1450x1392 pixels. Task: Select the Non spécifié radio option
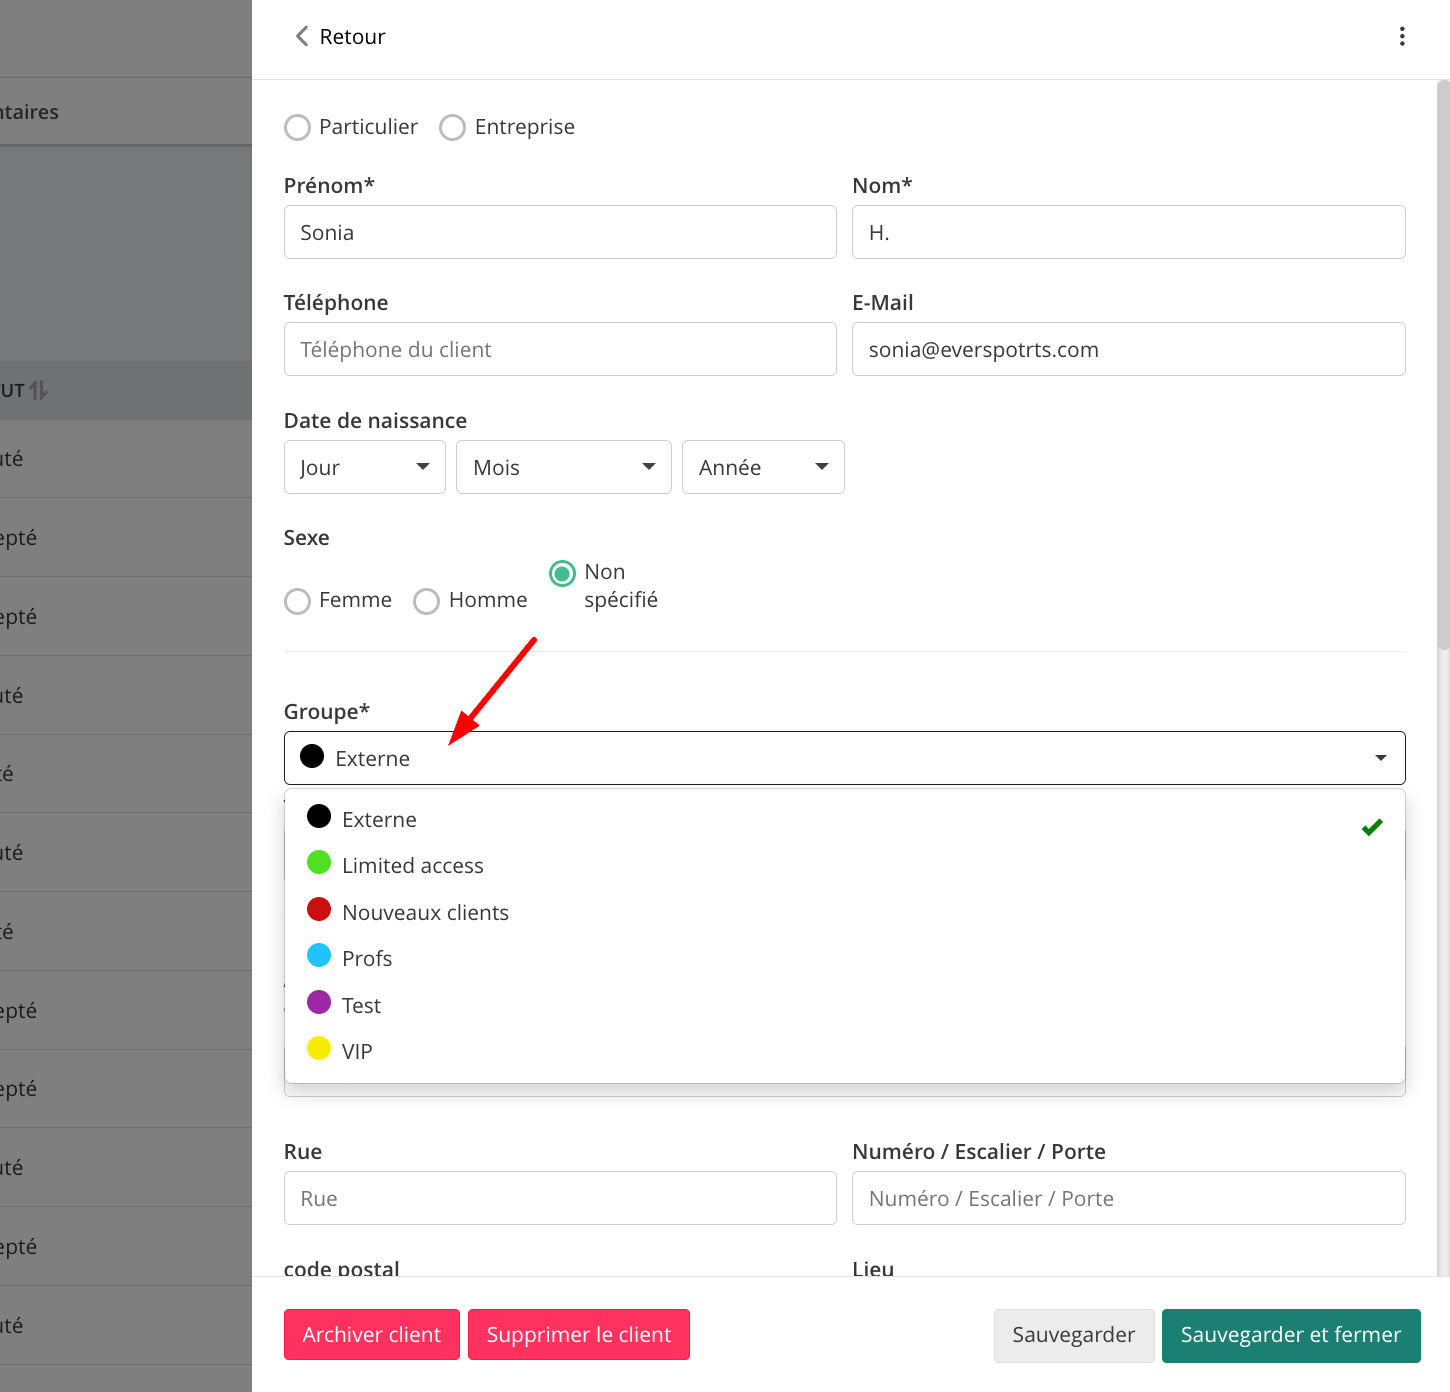562,573
